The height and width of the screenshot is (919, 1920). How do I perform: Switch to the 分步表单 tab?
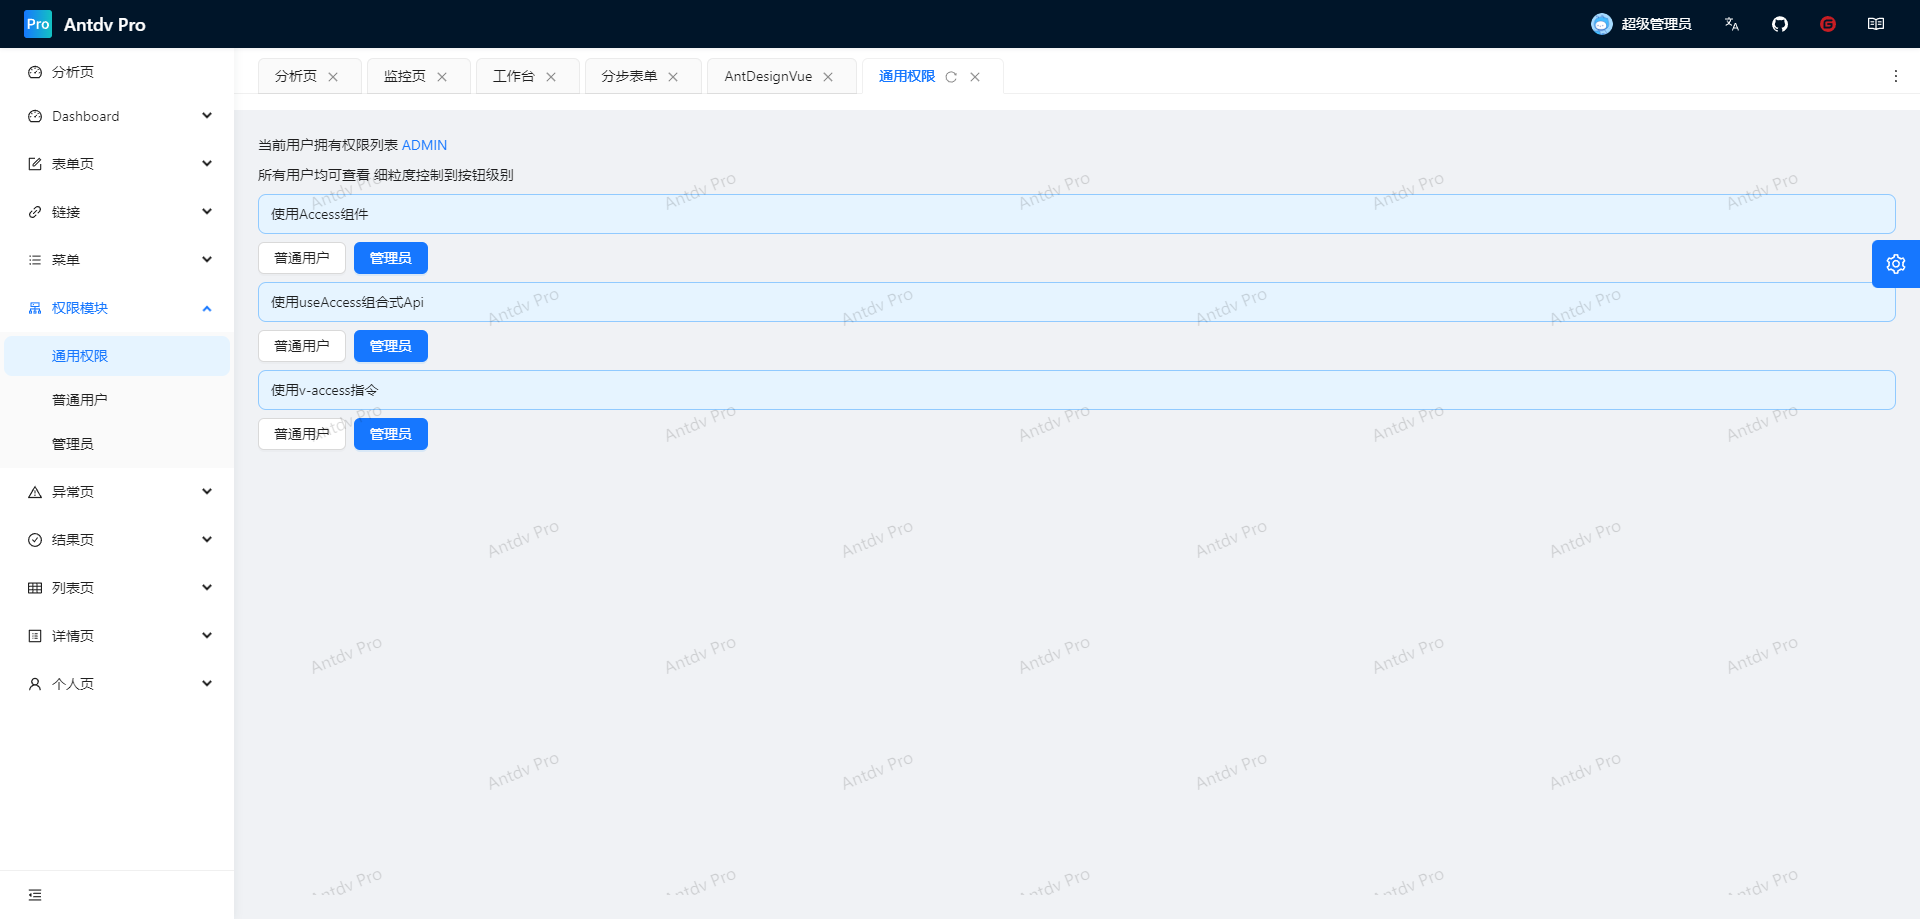tap(628, 76)
